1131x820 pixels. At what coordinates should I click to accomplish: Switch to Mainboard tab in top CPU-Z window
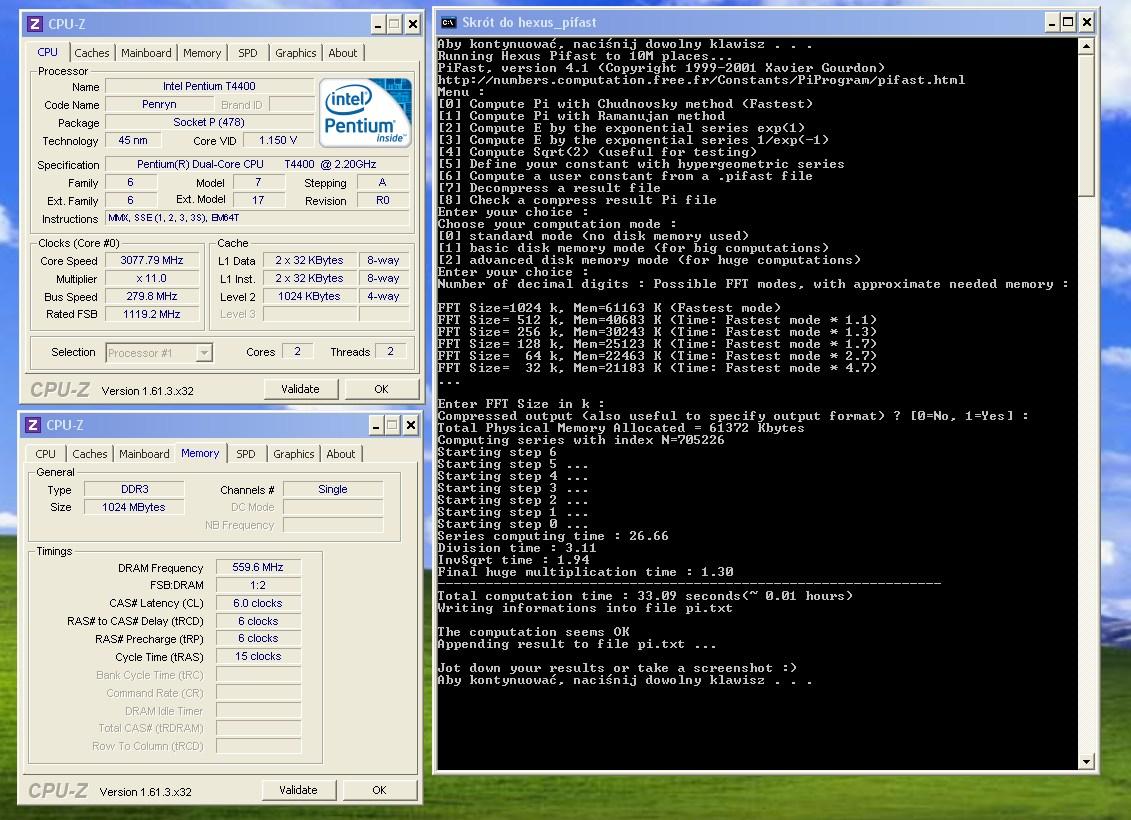point(146,53)
